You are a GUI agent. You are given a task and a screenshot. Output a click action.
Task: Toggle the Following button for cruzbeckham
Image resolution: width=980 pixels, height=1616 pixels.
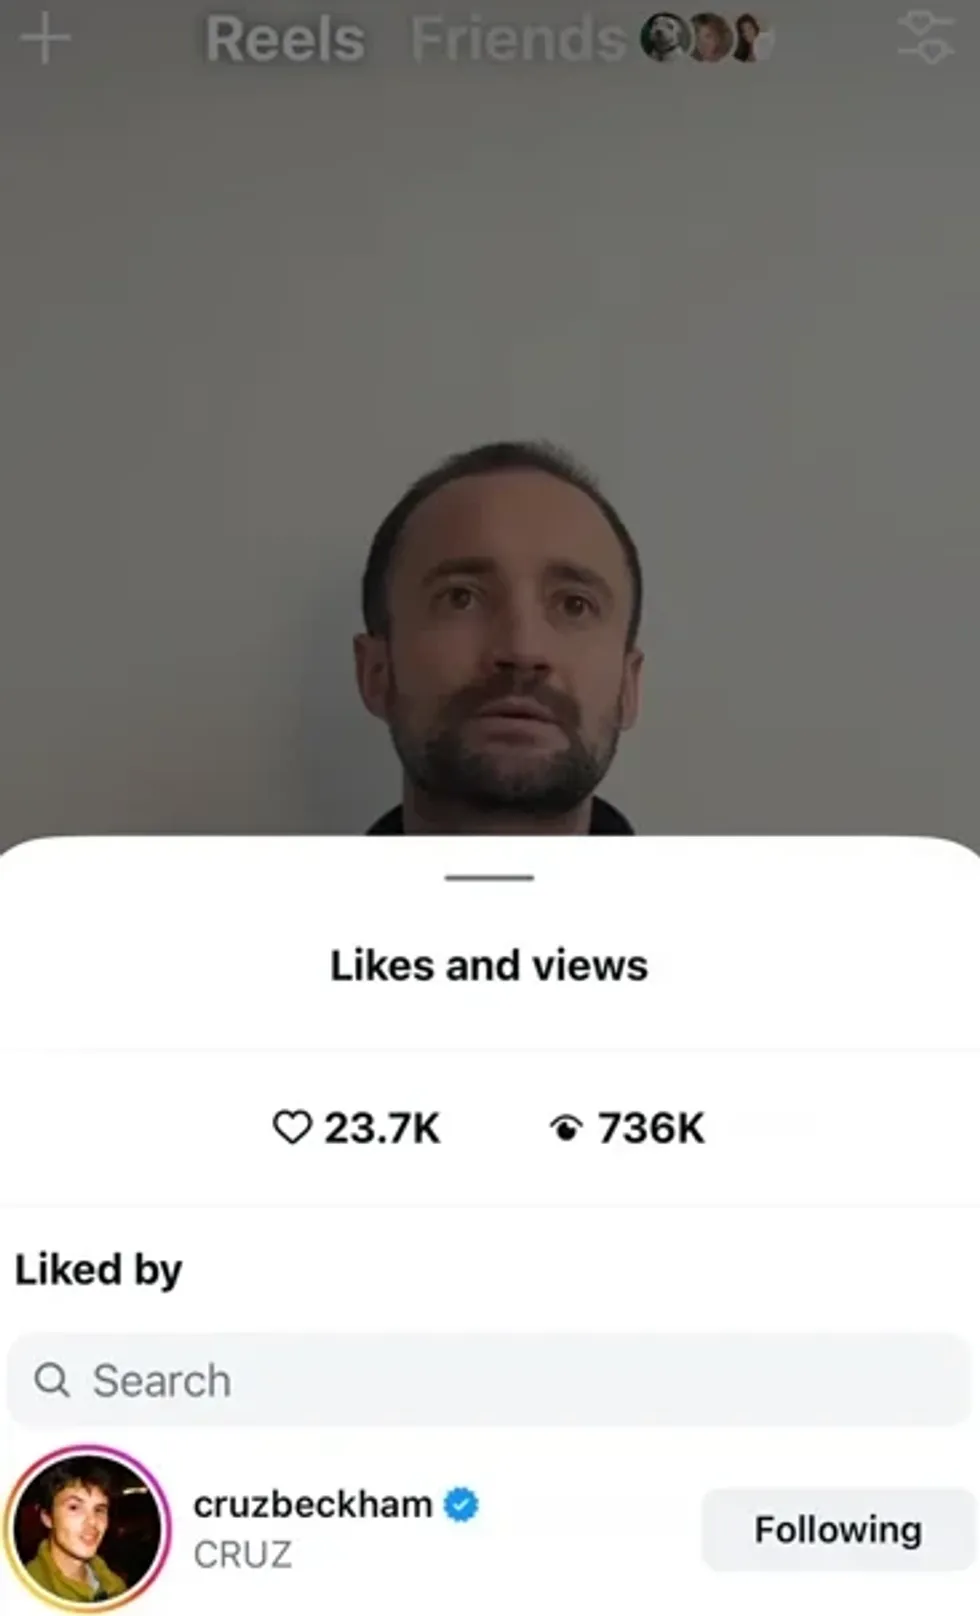838,1529
